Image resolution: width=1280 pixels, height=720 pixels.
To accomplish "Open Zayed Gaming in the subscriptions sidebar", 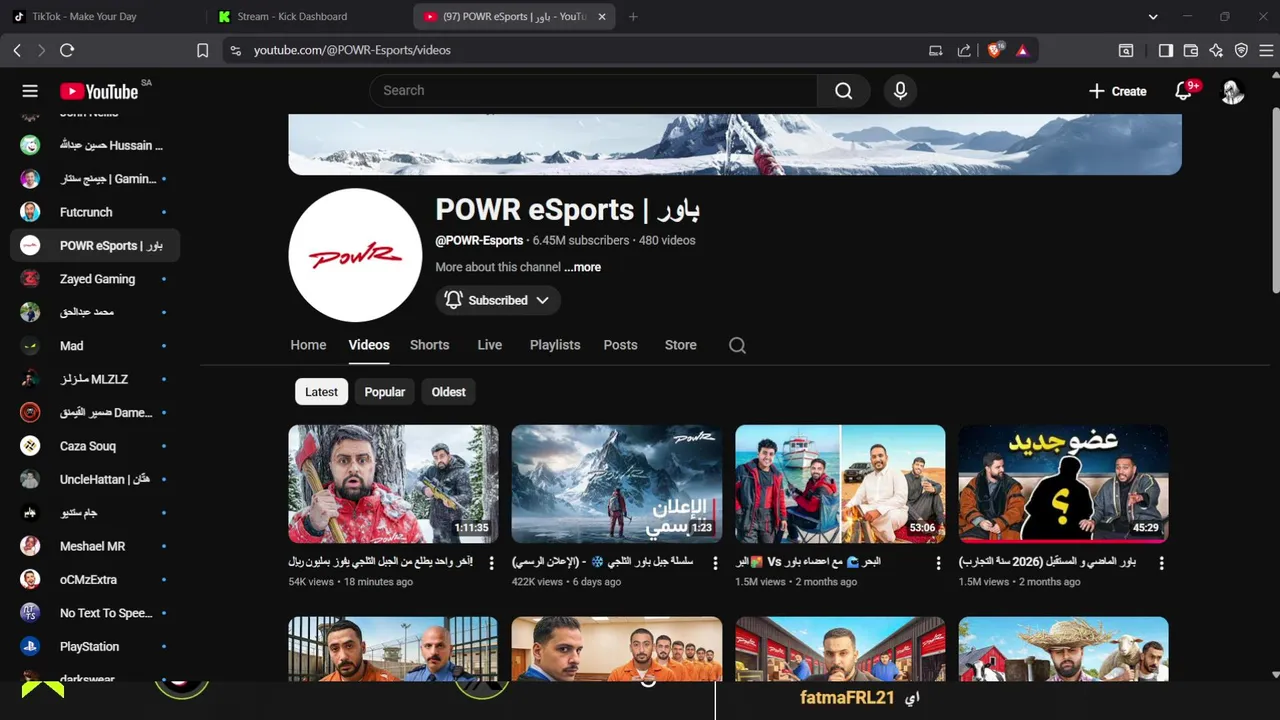I will [x=95, y=279].
